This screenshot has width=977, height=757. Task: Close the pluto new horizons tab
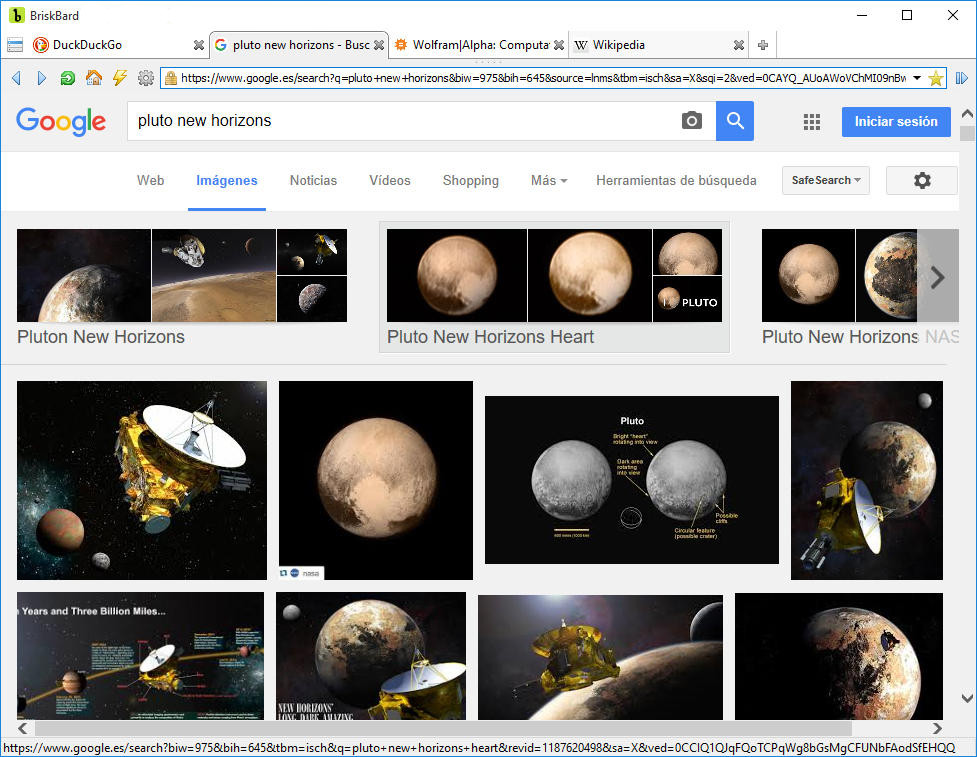click(379, 45)
